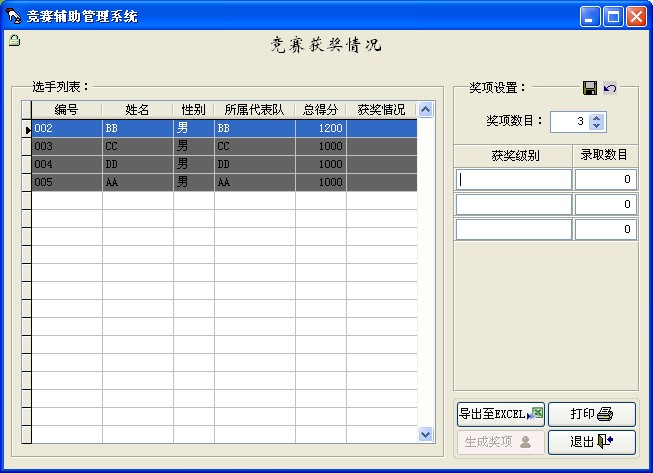653x473 pixels.
Task: Click name cell CC in row 003
Action: pos(137,147)
